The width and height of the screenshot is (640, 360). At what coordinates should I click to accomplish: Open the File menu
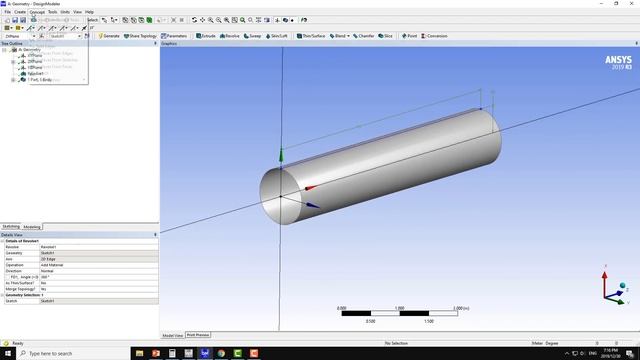[x=7, y=12]
